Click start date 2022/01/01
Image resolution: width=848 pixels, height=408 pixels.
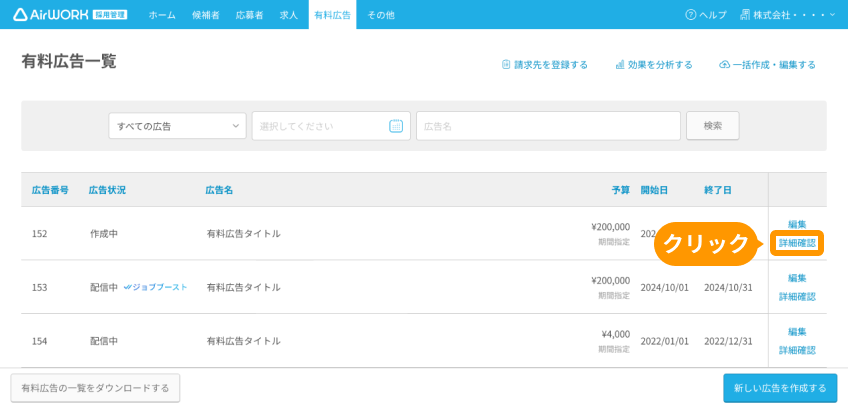coord(665,341)
